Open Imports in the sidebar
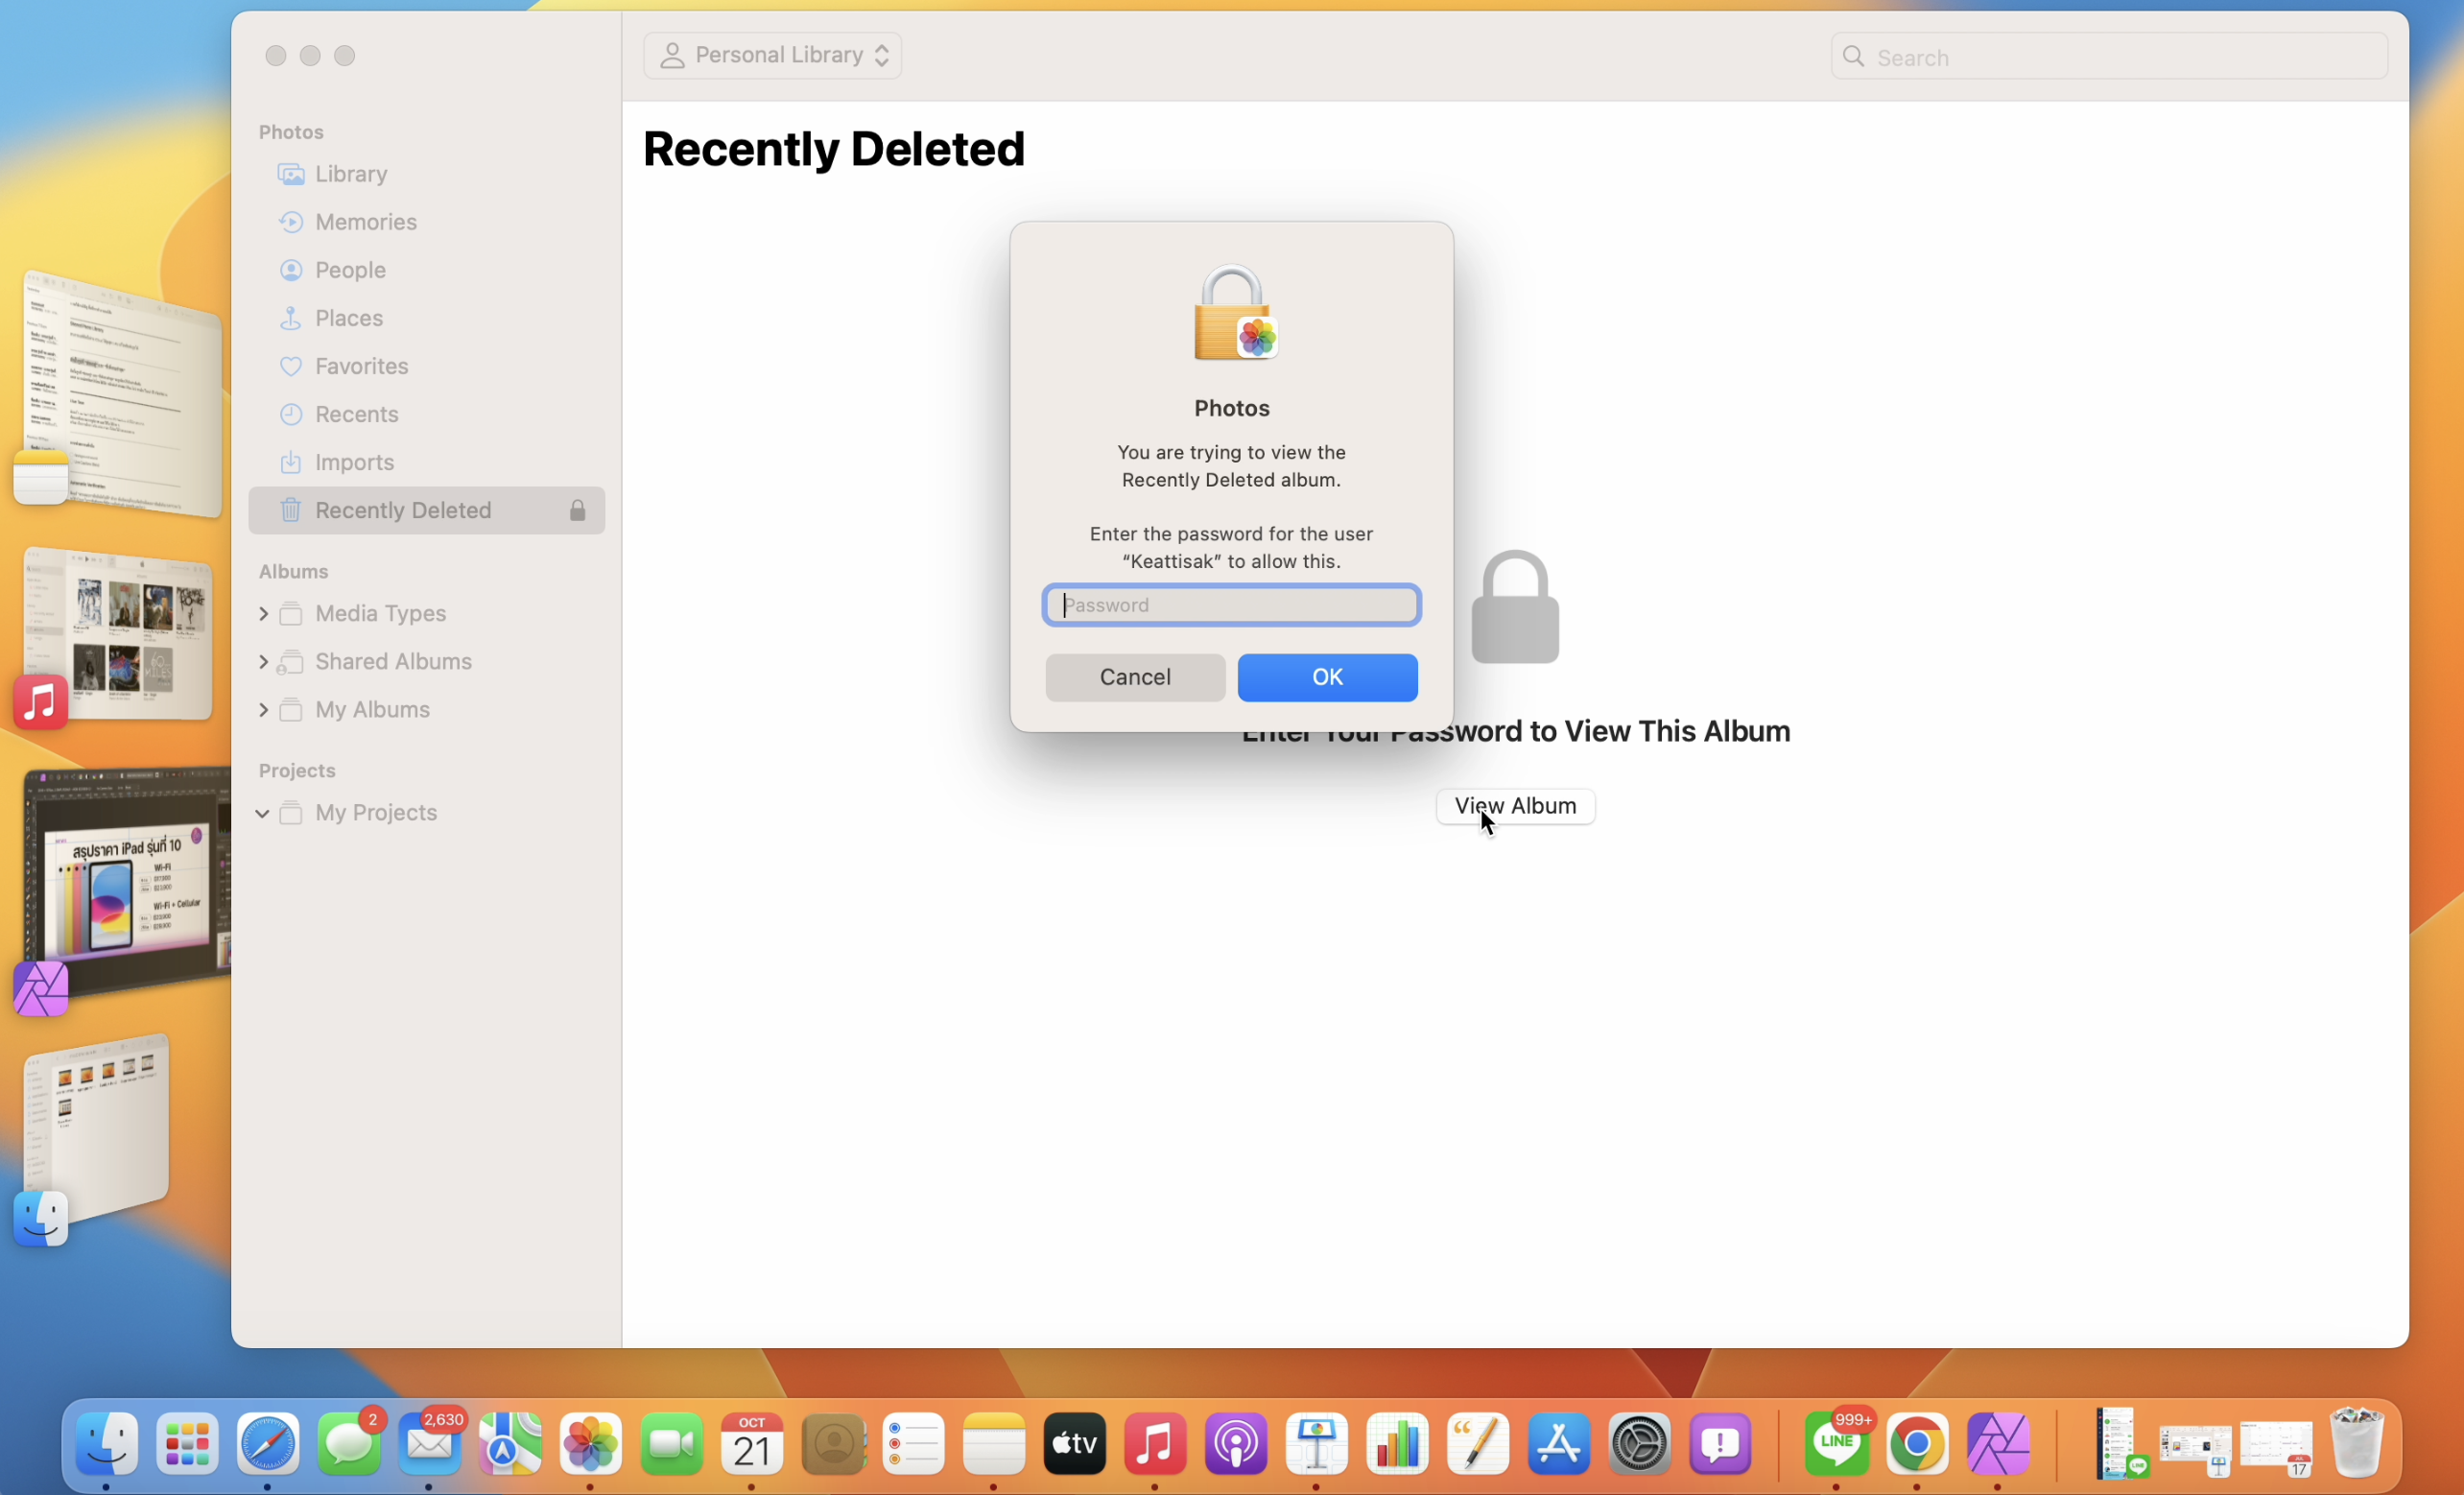Image resolution: width=2464 pixels, height=1495 pixels. pyautogui.click(x=354, y=462)
